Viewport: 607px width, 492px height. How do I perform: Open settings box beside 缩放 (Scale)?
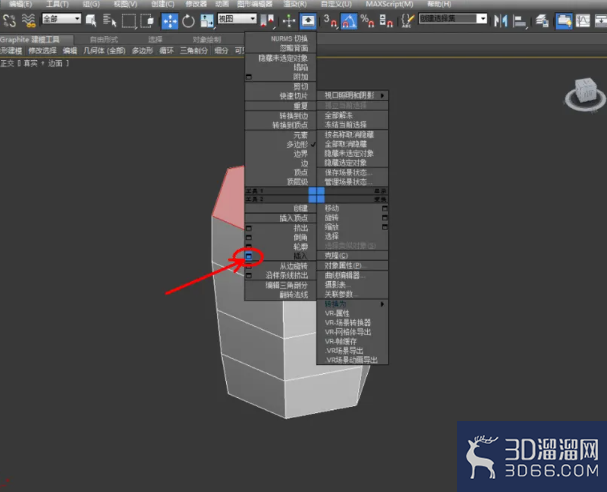385,227
